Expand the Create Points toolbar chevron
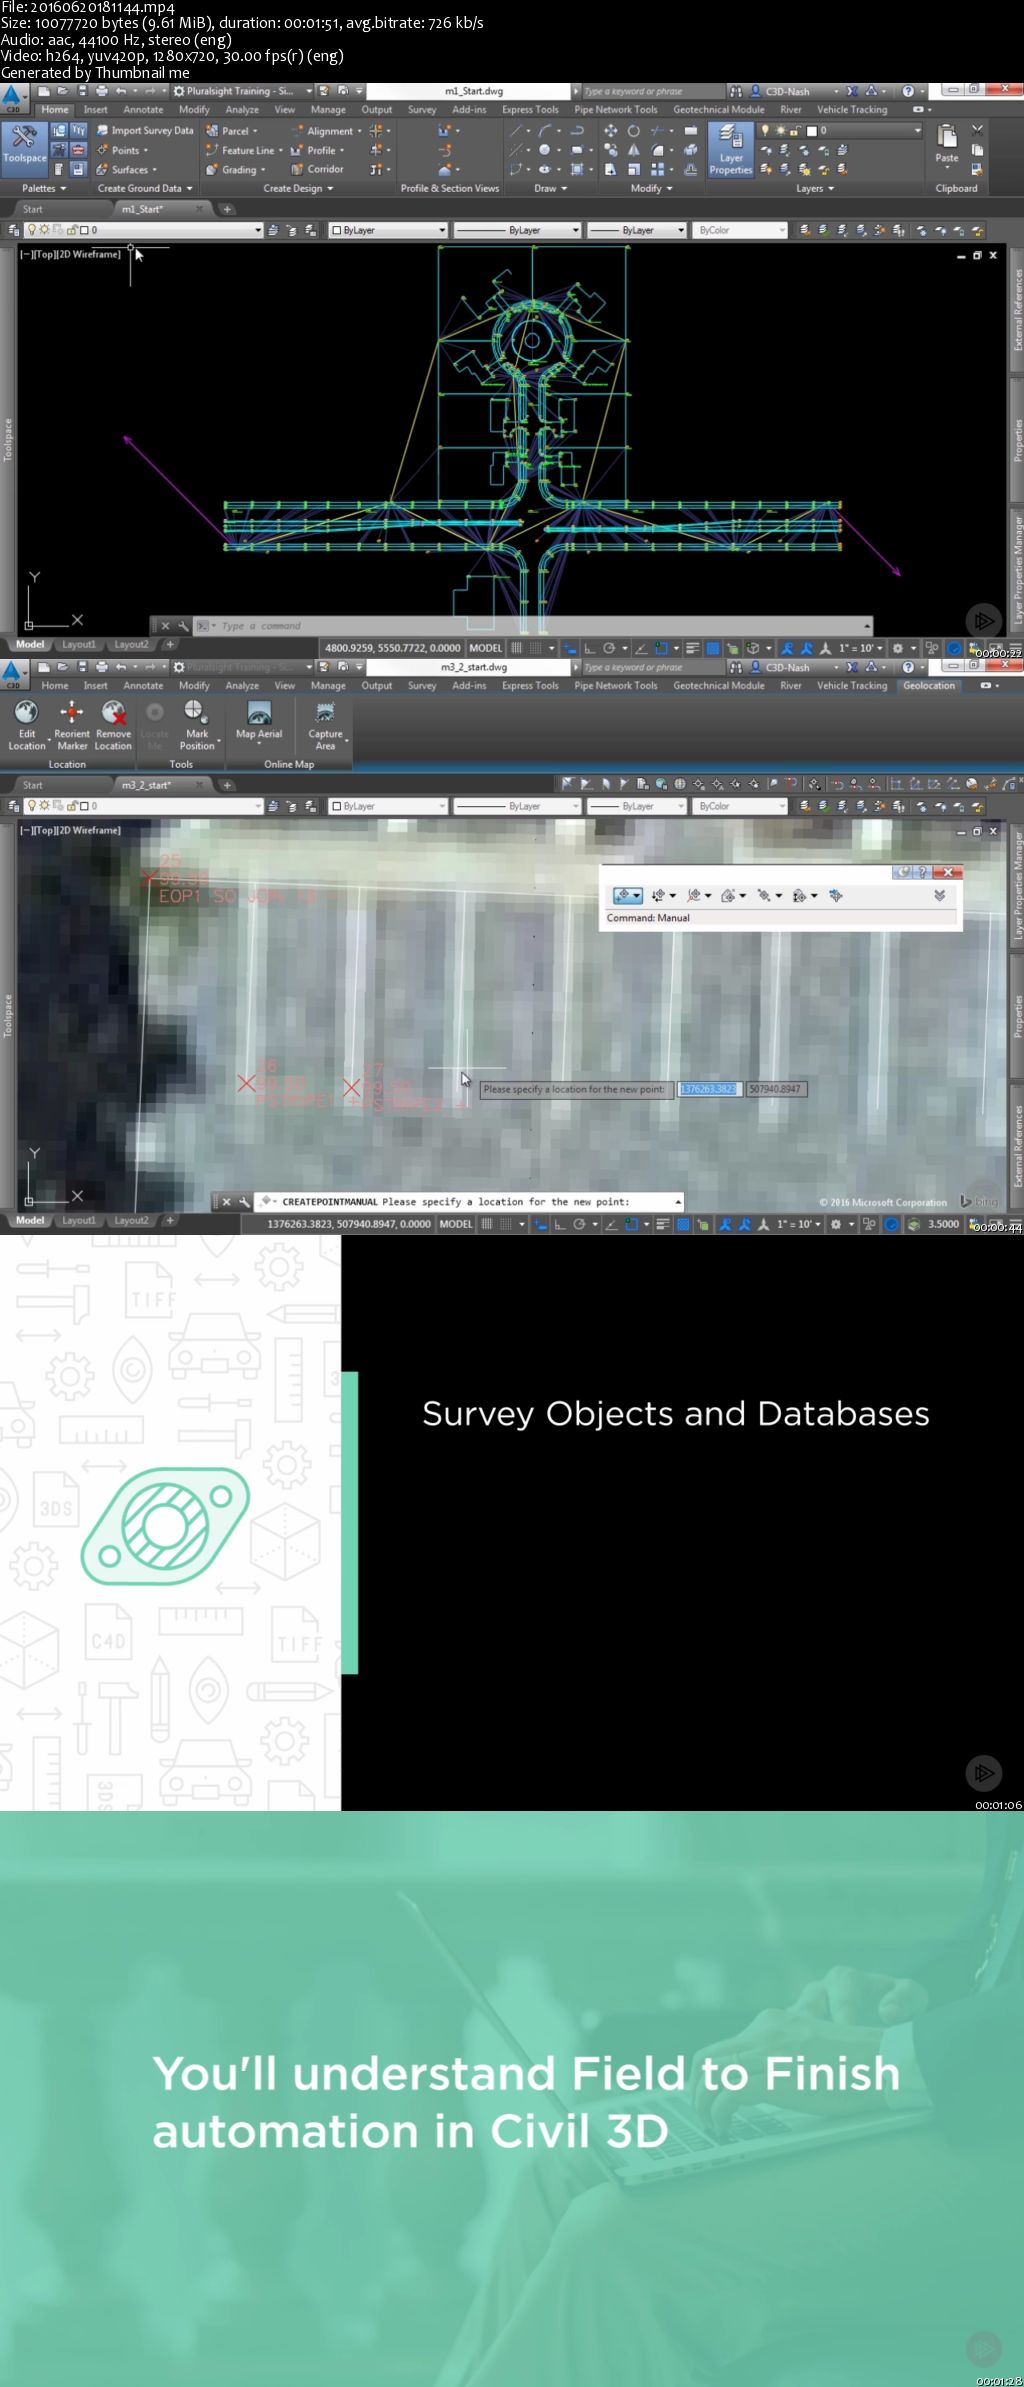The height and width of the screenshot is (2387, 1024). (940, 895)
